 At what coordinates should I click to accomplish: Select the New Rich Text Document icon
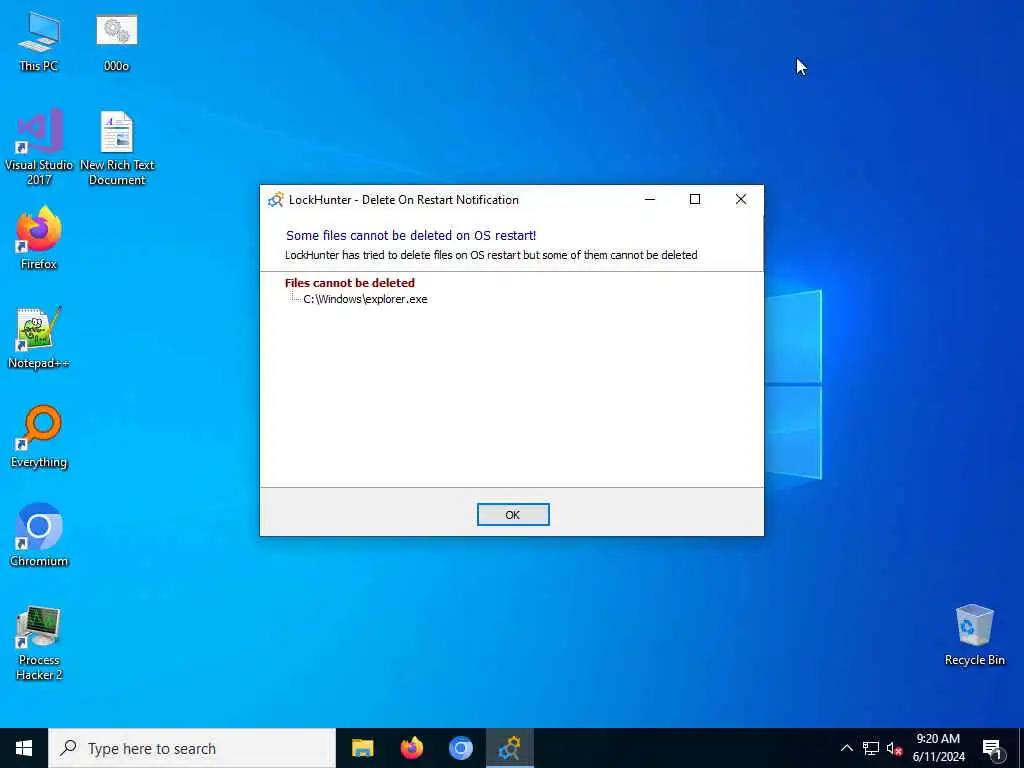117,148
